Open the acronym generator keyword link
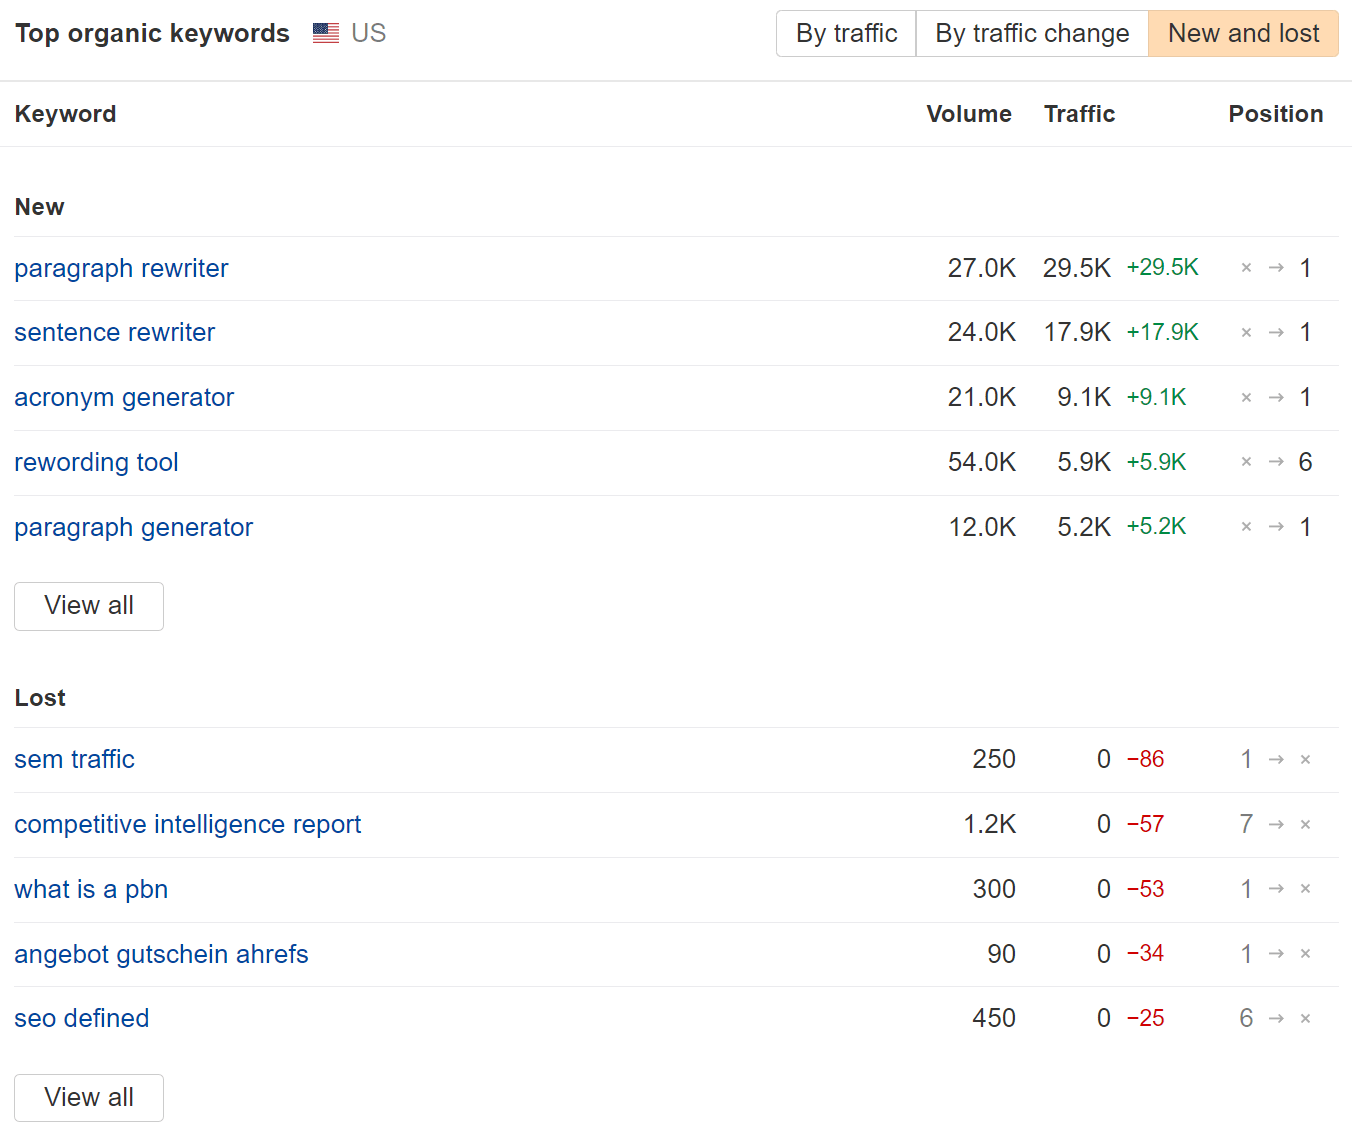 coord(124,397)
